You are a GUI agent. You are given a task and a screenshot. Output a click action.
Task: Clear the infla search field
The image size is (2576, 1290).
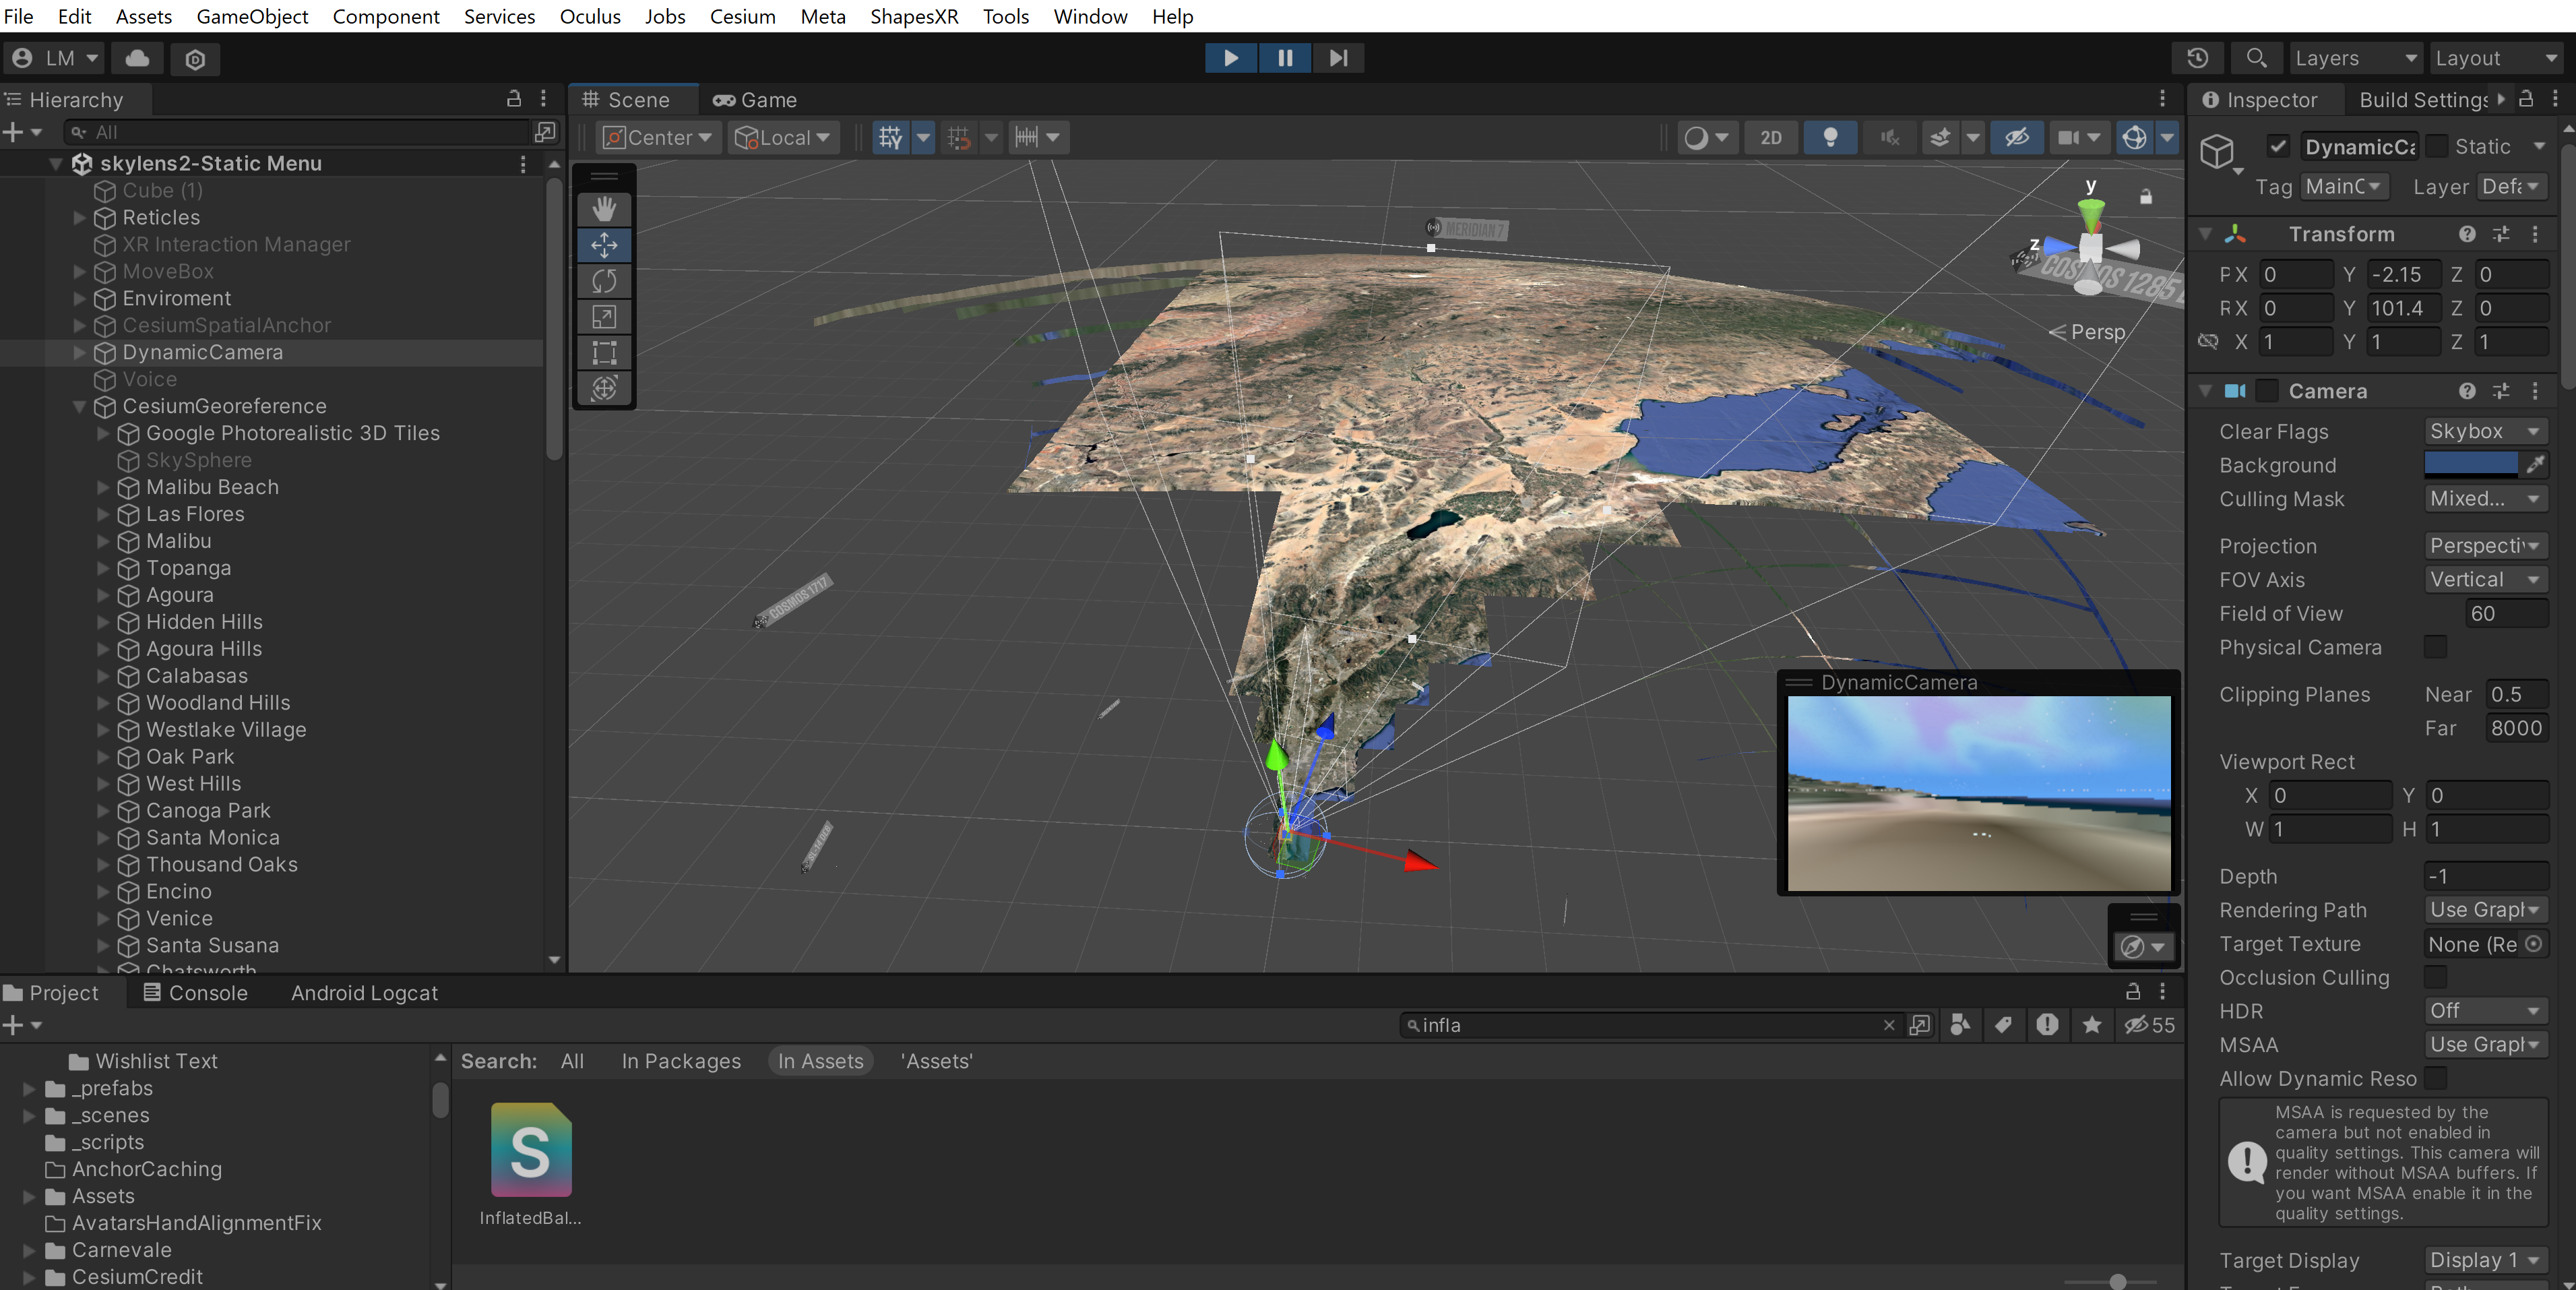click(1889, 1025)
